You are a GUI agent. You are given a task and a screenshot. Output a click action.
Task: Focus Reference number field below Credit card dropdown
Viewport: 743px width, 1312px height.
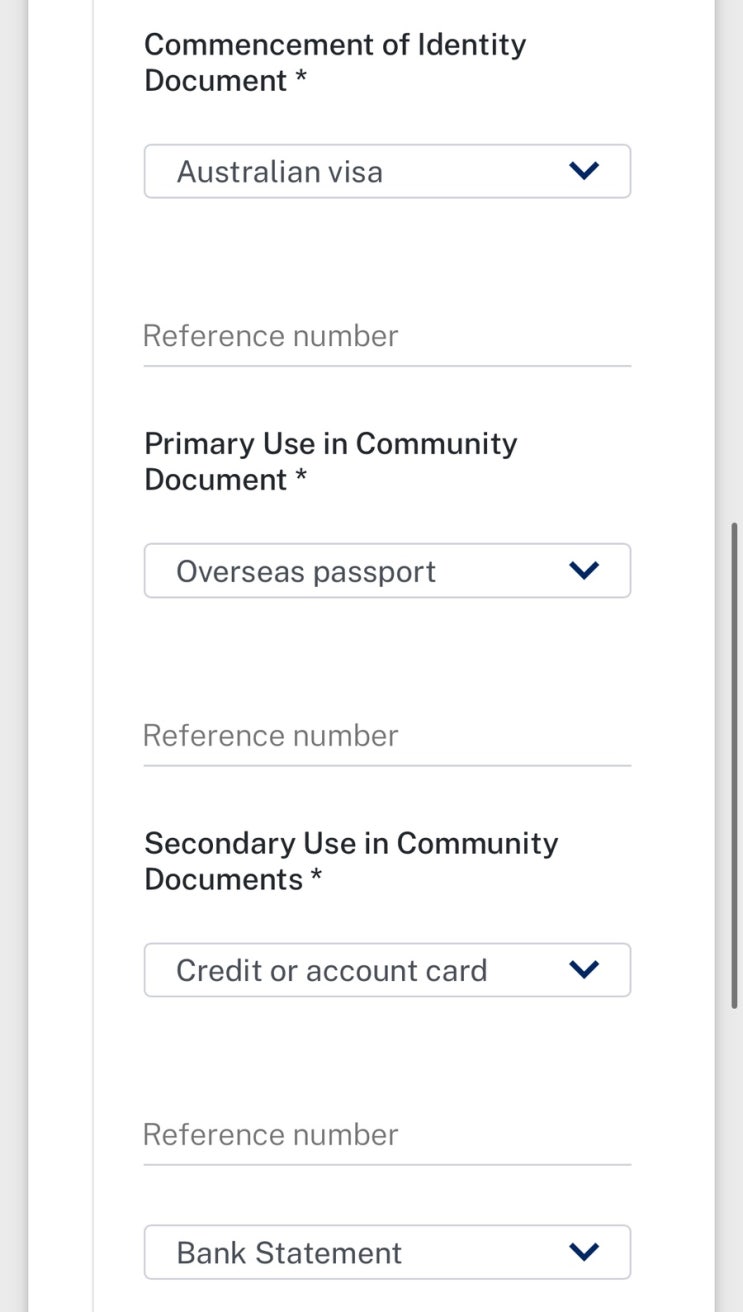[387, 1136]
